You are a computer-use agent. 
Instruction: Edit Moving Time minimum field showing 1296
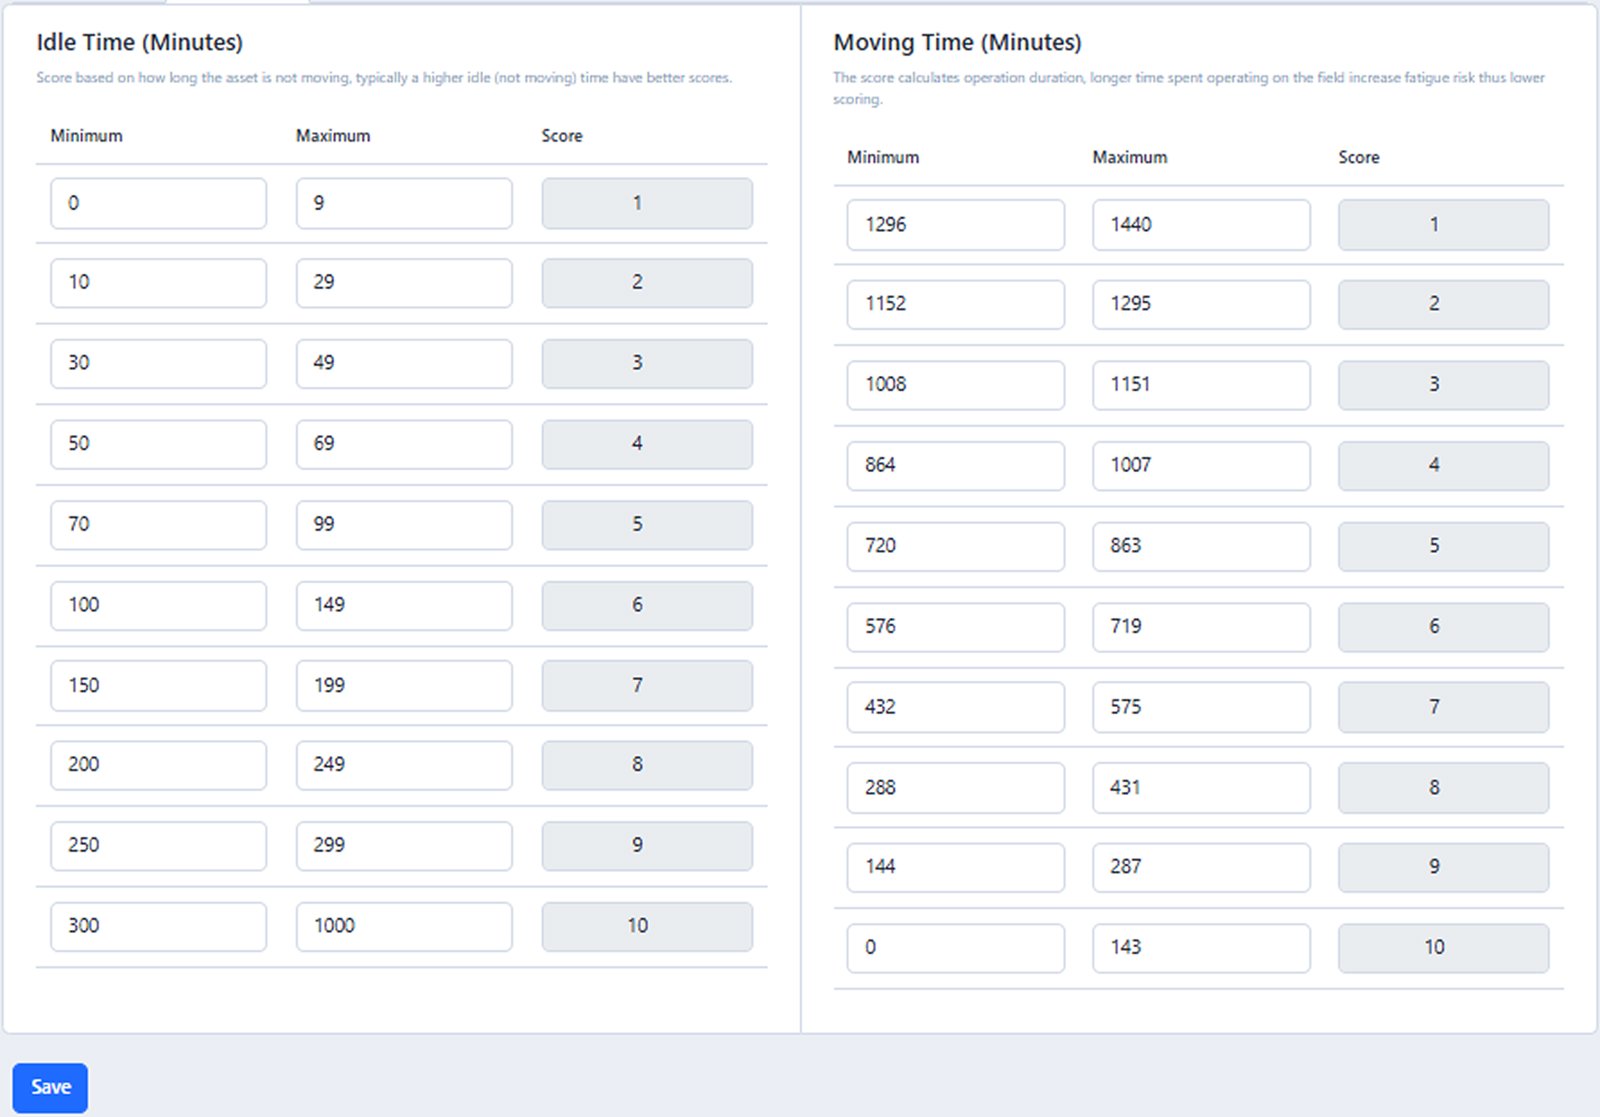pos(955,225)
